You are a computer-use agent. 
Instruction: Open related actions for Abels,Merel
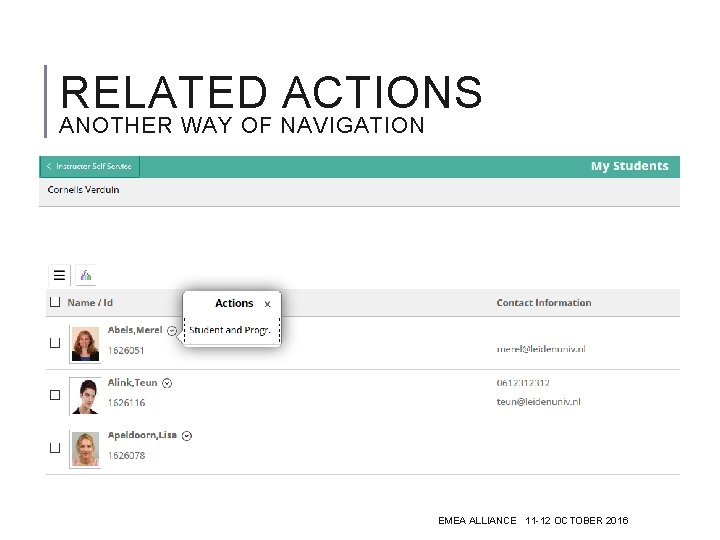tap(172, 331)
